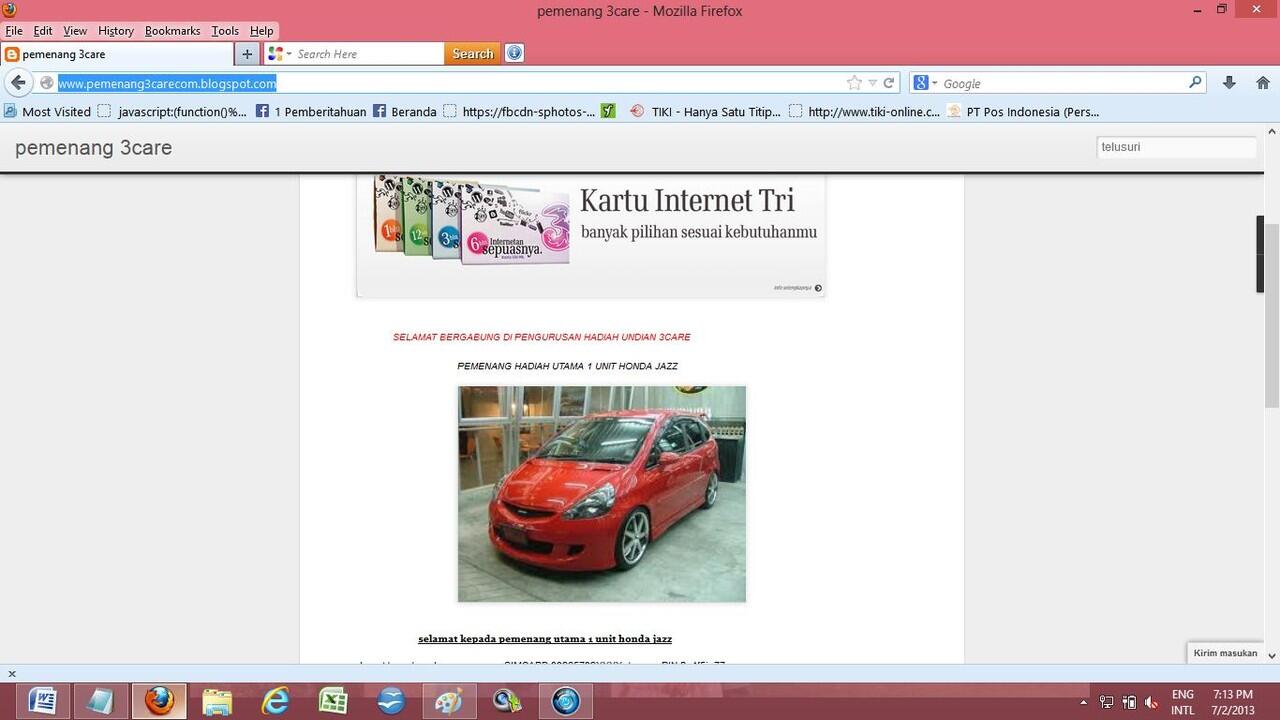Click SELAMAT BERGABUNG DI PENGURUSAN HADIAH text
The image size is (1280, 720).
[x=541, y=337]
